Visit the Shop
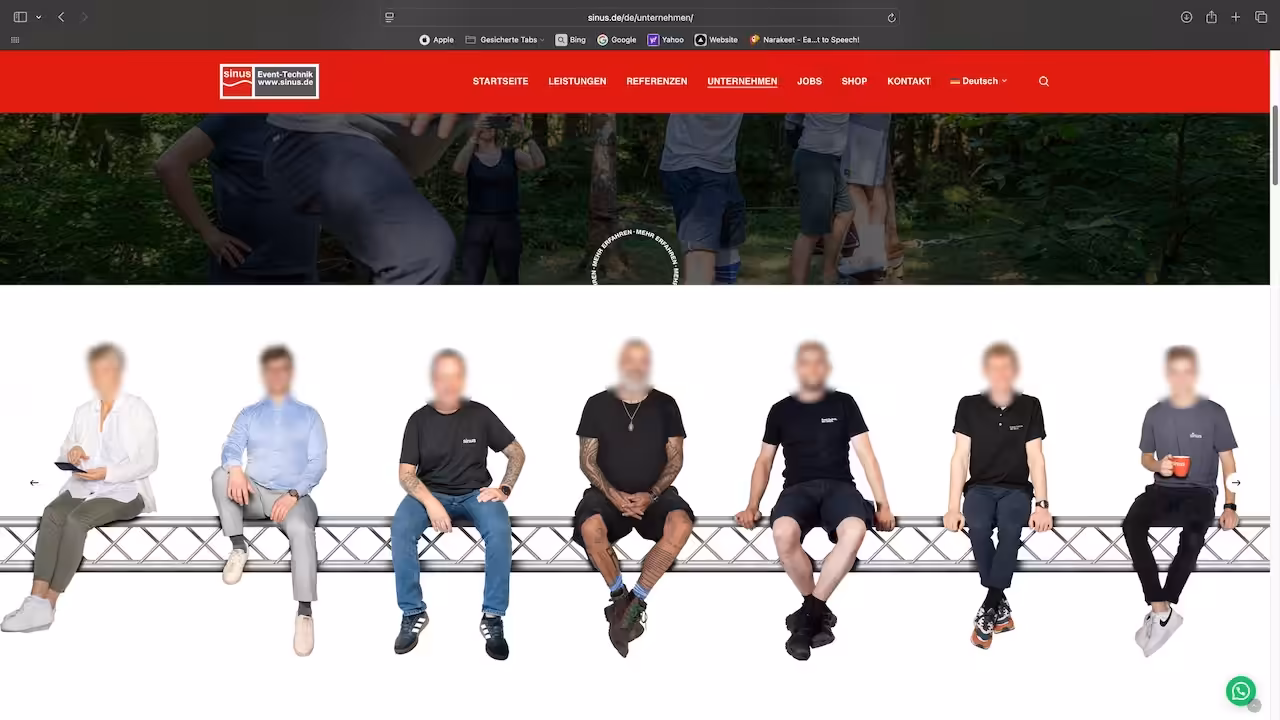This screenshot has height=720, width=1280. (x=854, y=81)
